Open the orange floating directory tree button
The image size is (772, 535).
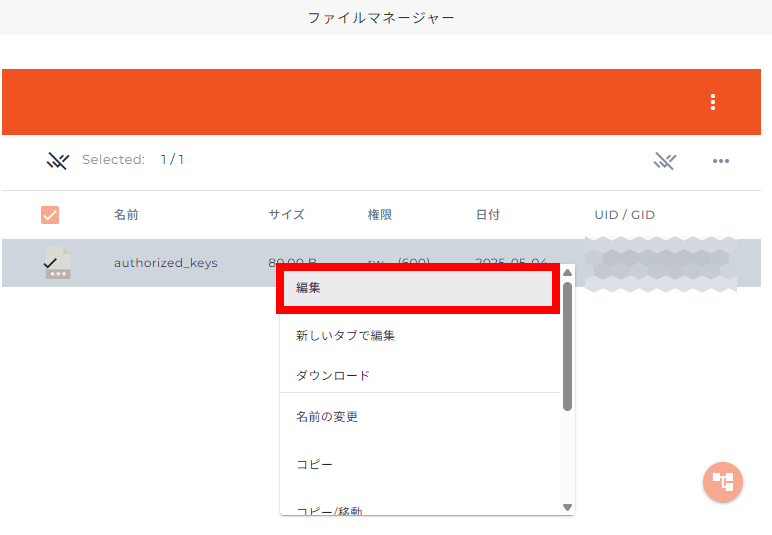722,481
